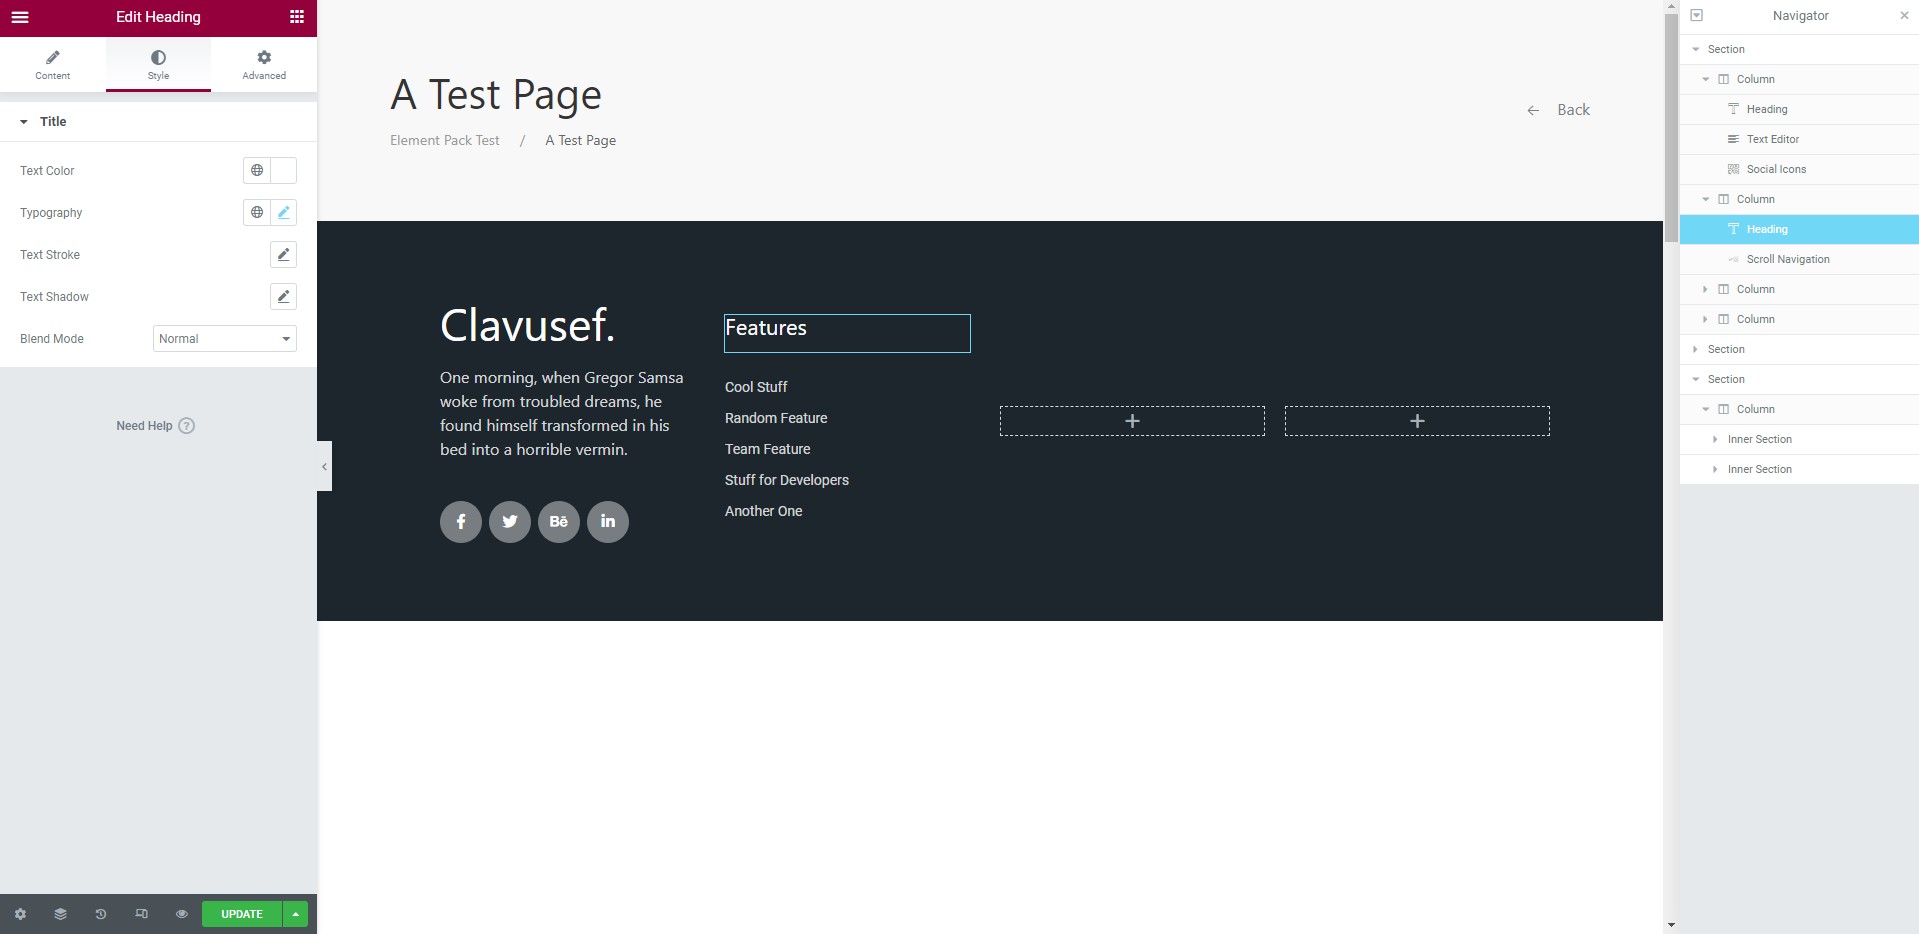This screenshot has width=1919, height=934.
Task: Edit Text Shadow with its pencil icon
Action: pyautogui.click(x=283, y=296)
